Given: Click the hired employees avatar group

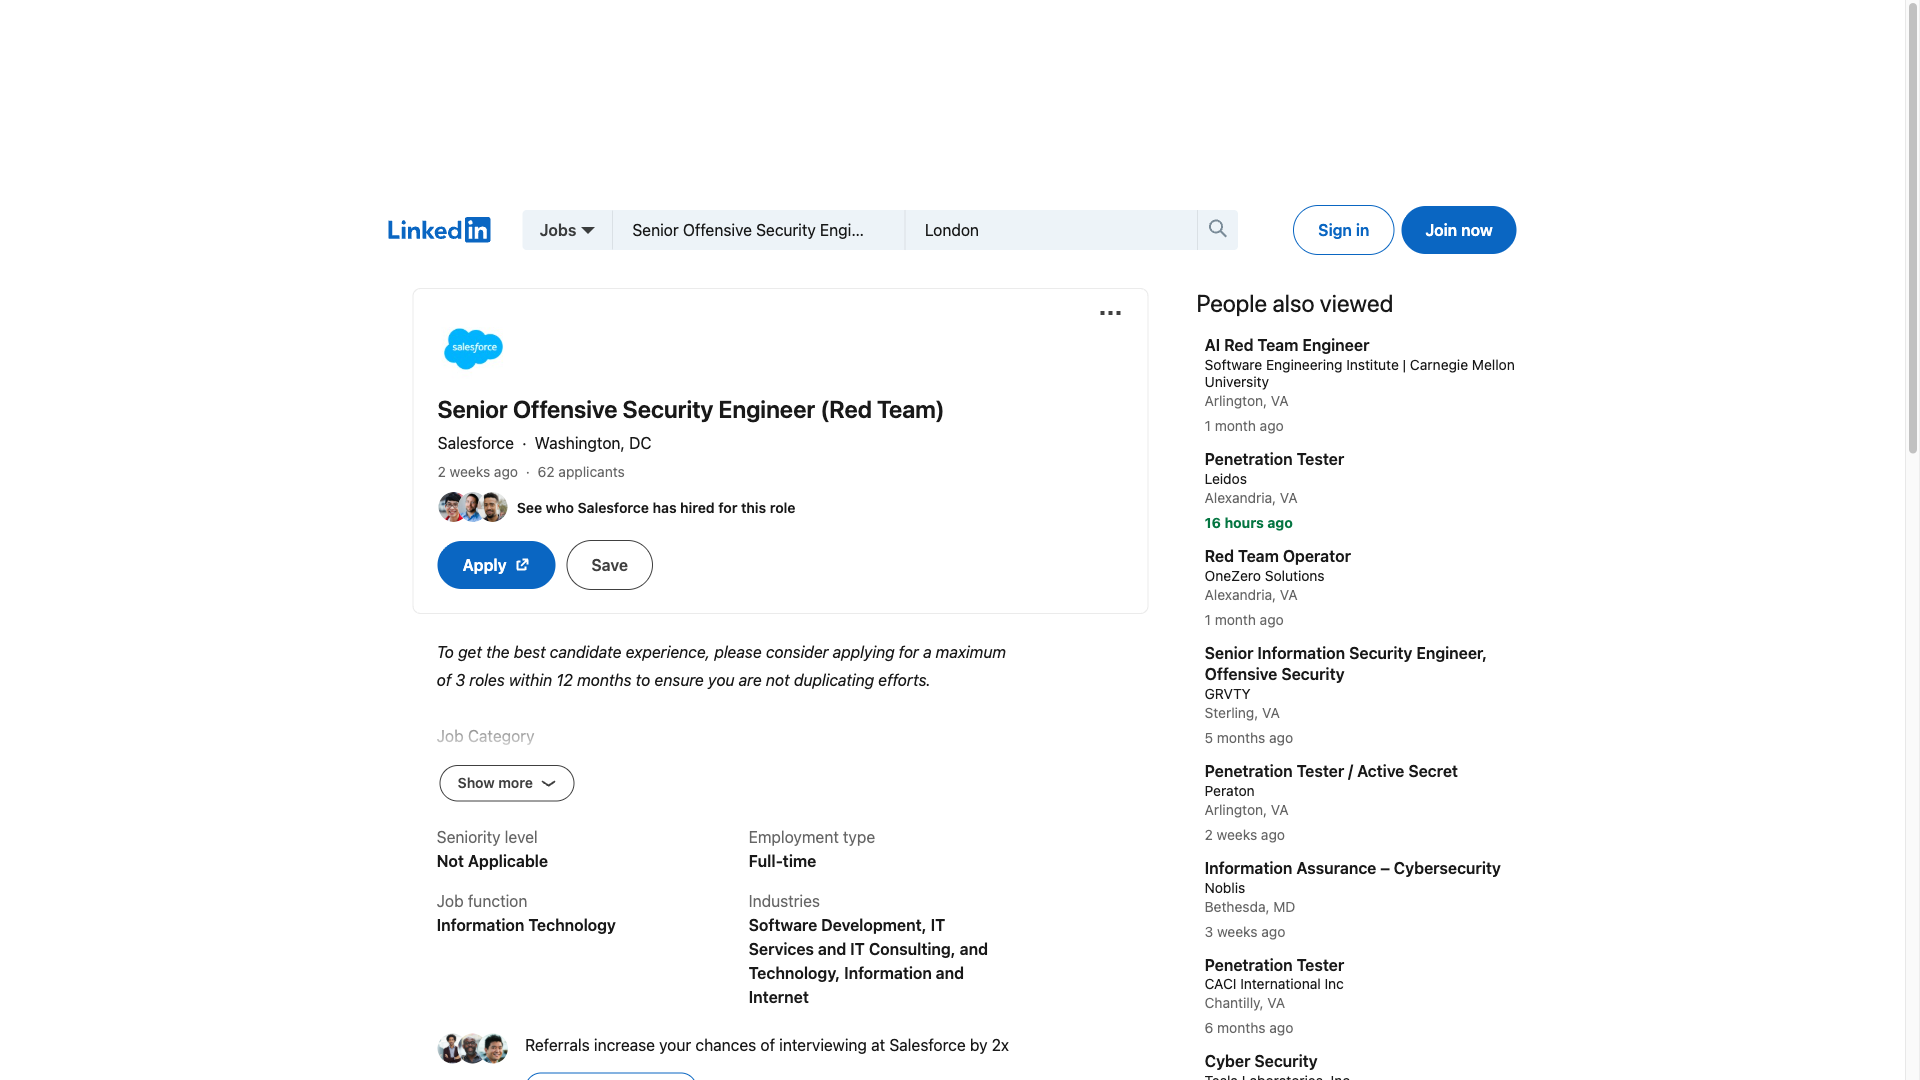Looking at the screenshot, I should pos(472,507).
